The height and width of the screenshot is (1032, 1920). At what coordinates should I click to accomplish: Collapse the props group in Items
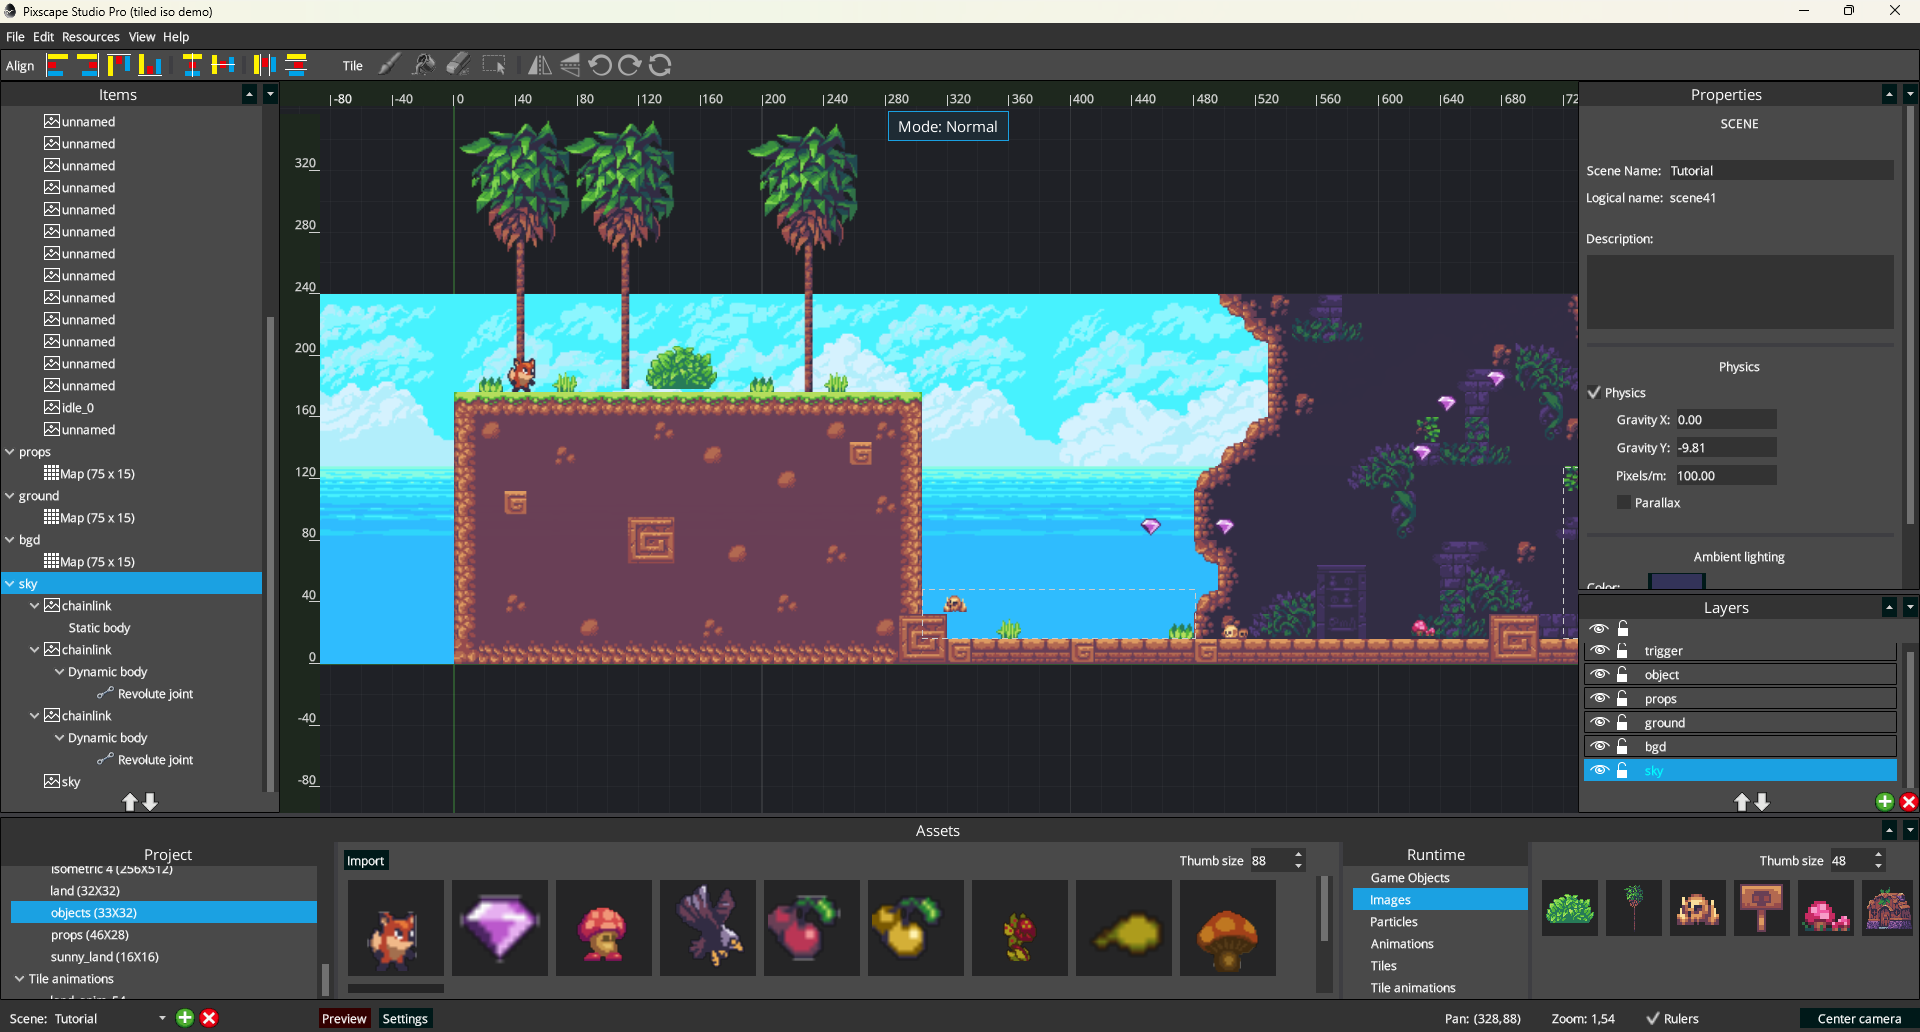pos(10,452)
